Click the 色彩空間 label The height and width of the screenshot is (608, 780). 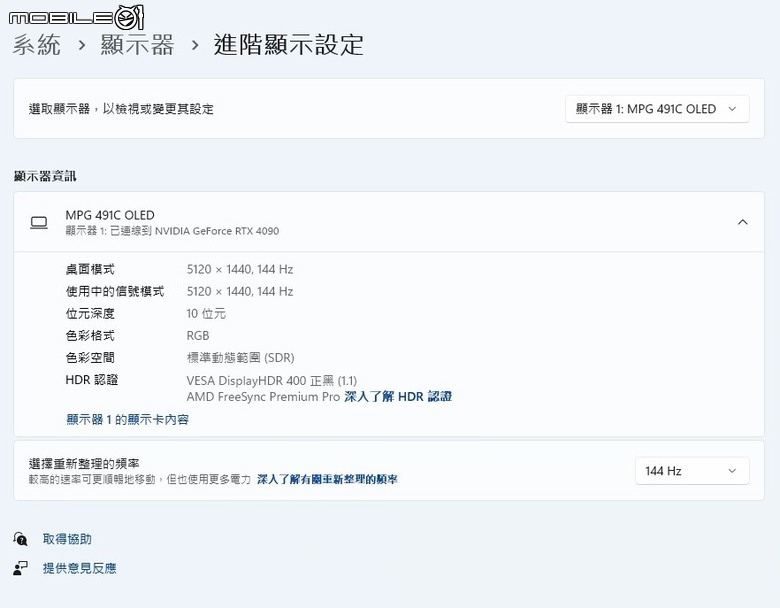[x=90, y=358]
